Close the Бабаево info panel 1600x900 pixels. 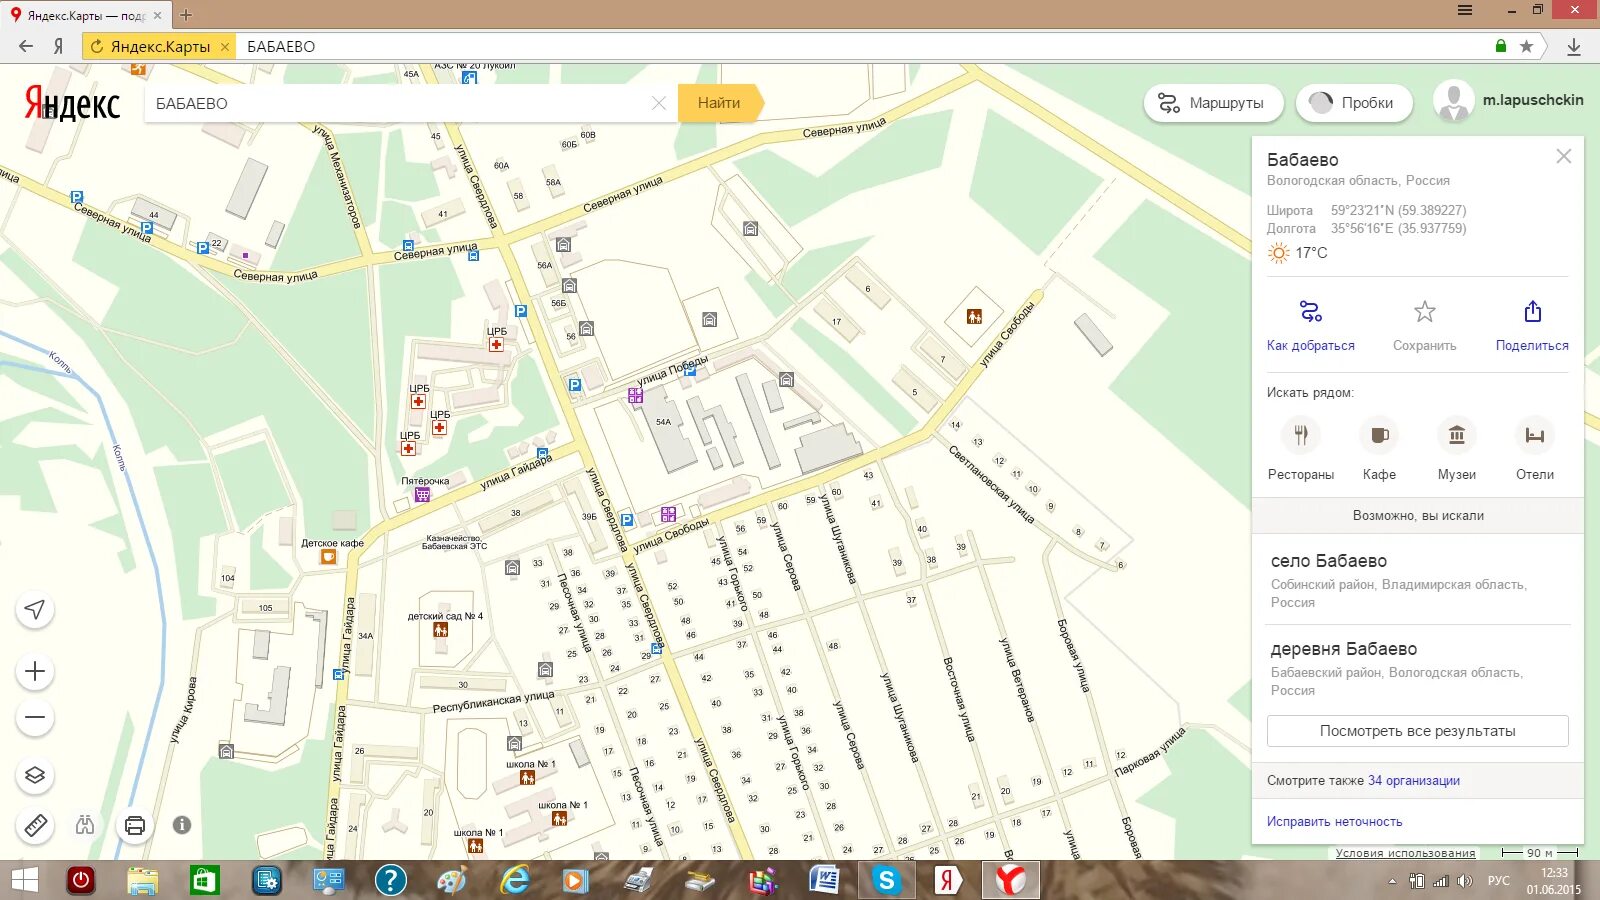tap(1564, 156)
